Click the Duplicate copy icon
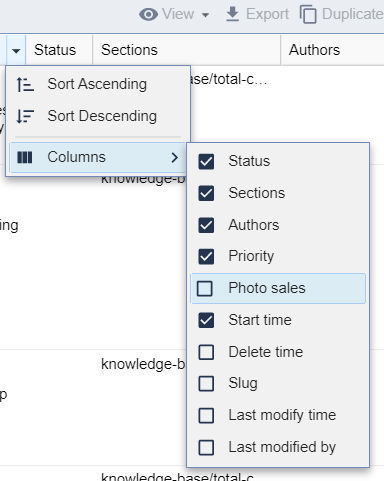The height and width of the screenshot is (481, 384). pyautogui.click(x=308, y=15)
